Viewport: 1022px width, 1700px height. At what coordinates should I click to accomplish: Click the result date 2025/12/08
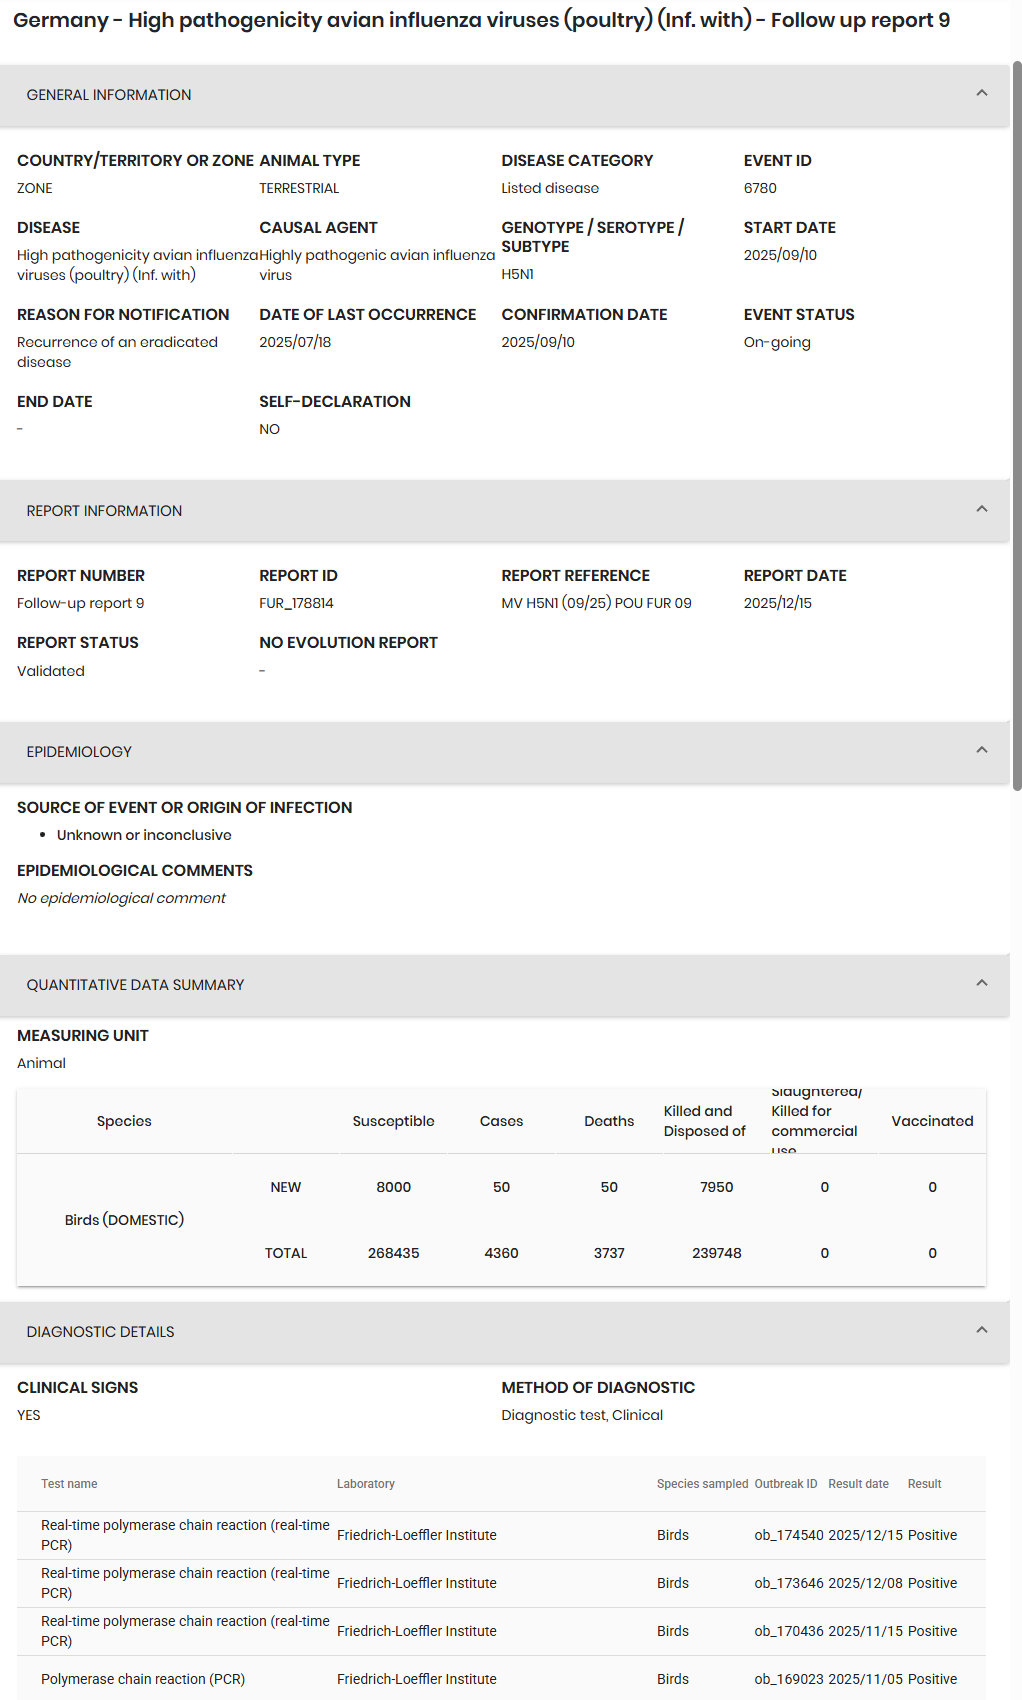coord(865,1583)
